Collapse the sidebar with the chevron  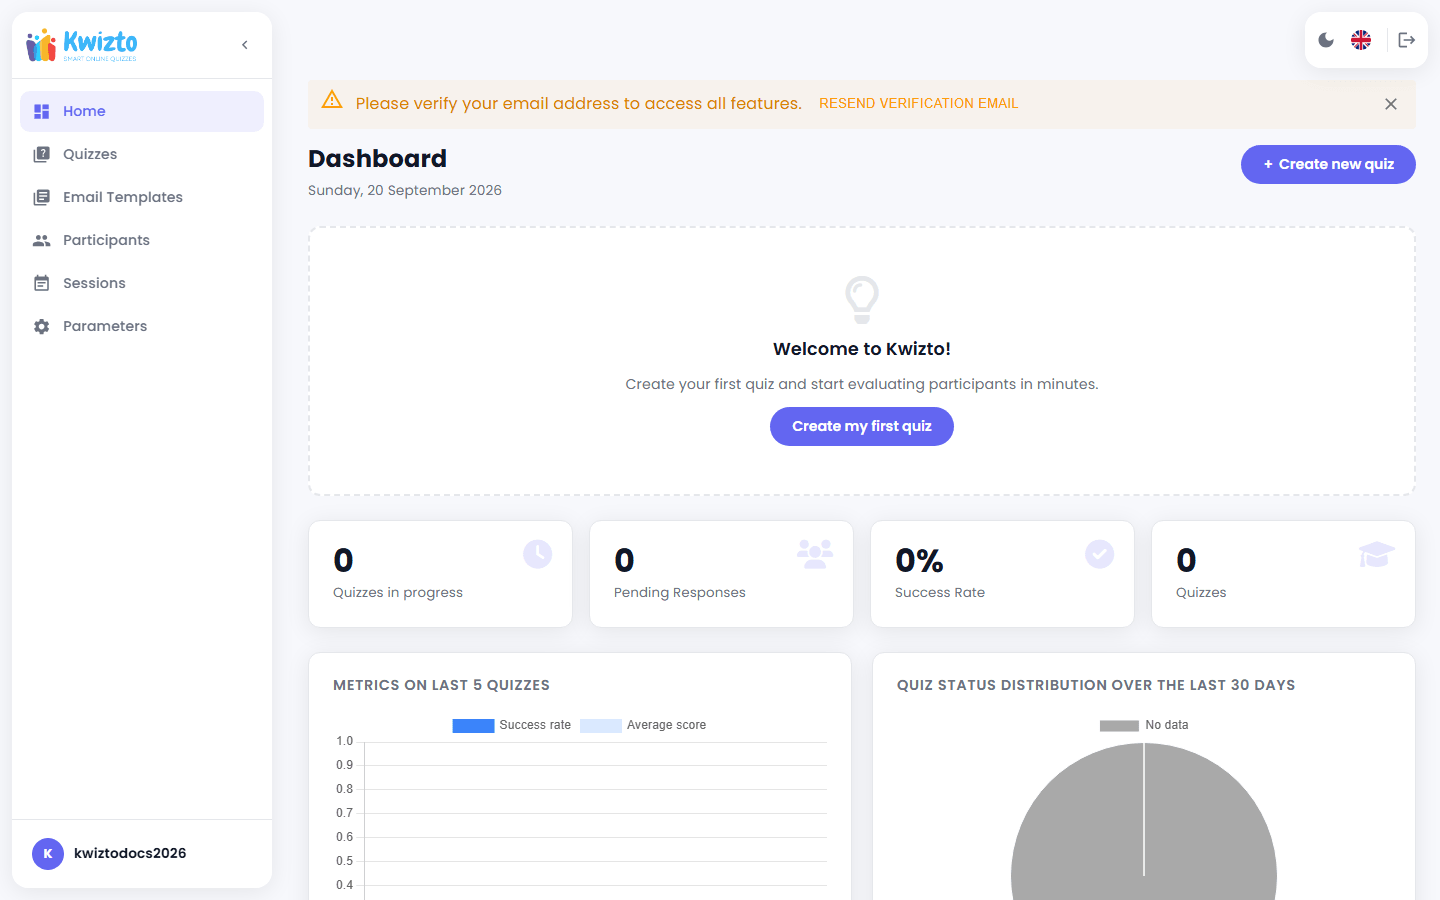click(x=245, y=45)
